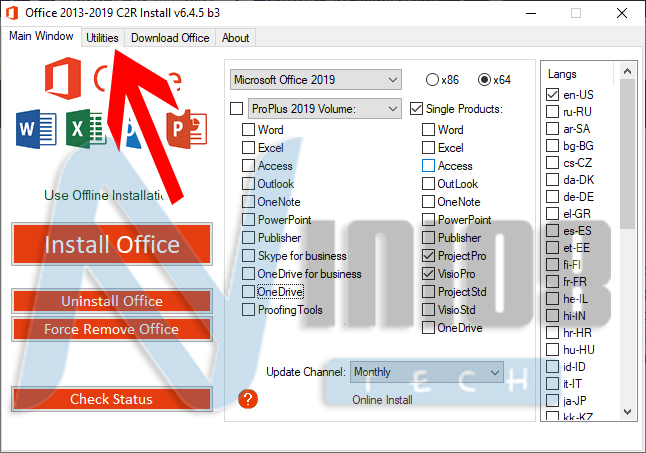Enable the ProPlus 2019 Volume checkbox
The image size is (646, 453).
pos(236,109)
